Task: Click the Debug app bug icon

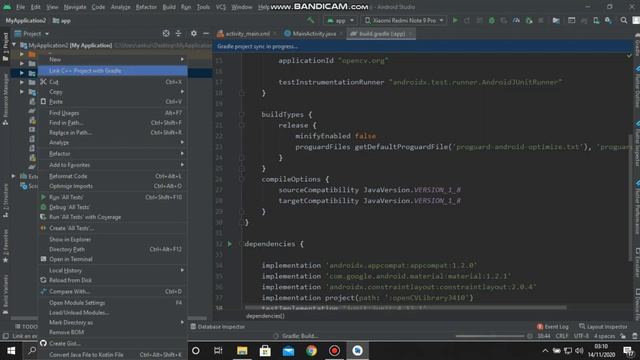Action: coord(491,20)
